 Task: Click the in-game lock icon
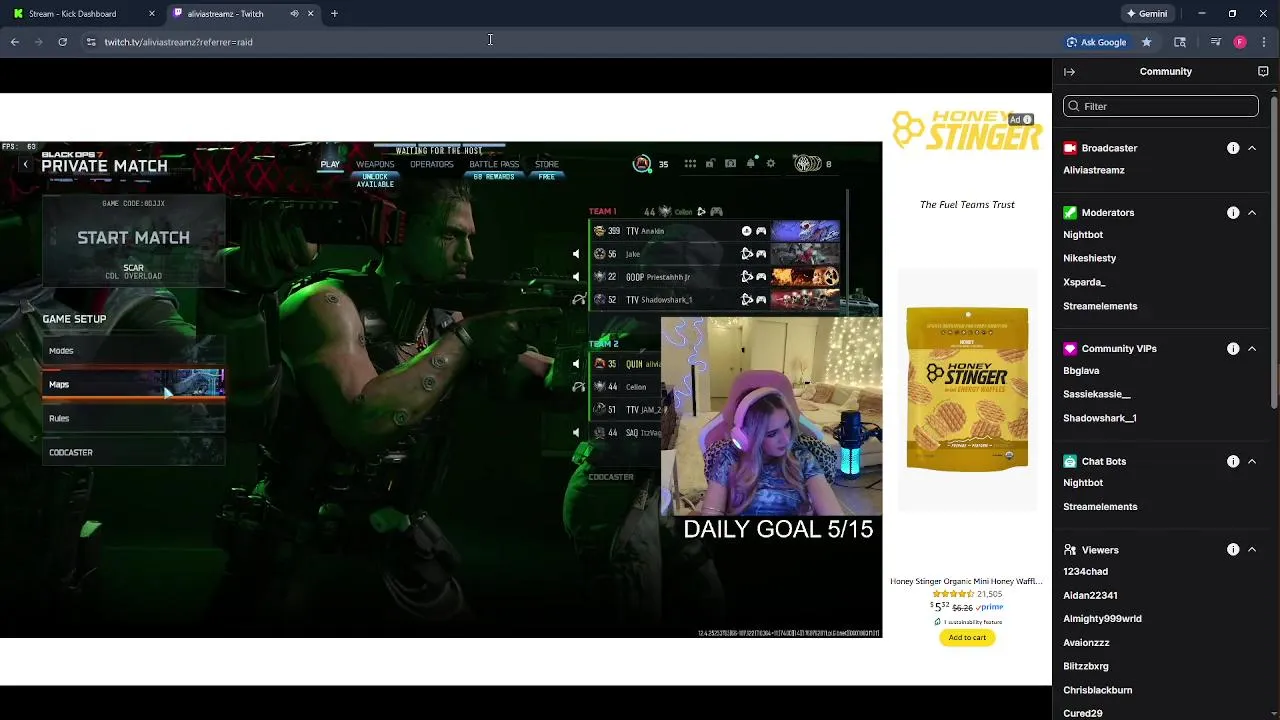[710, 164]
